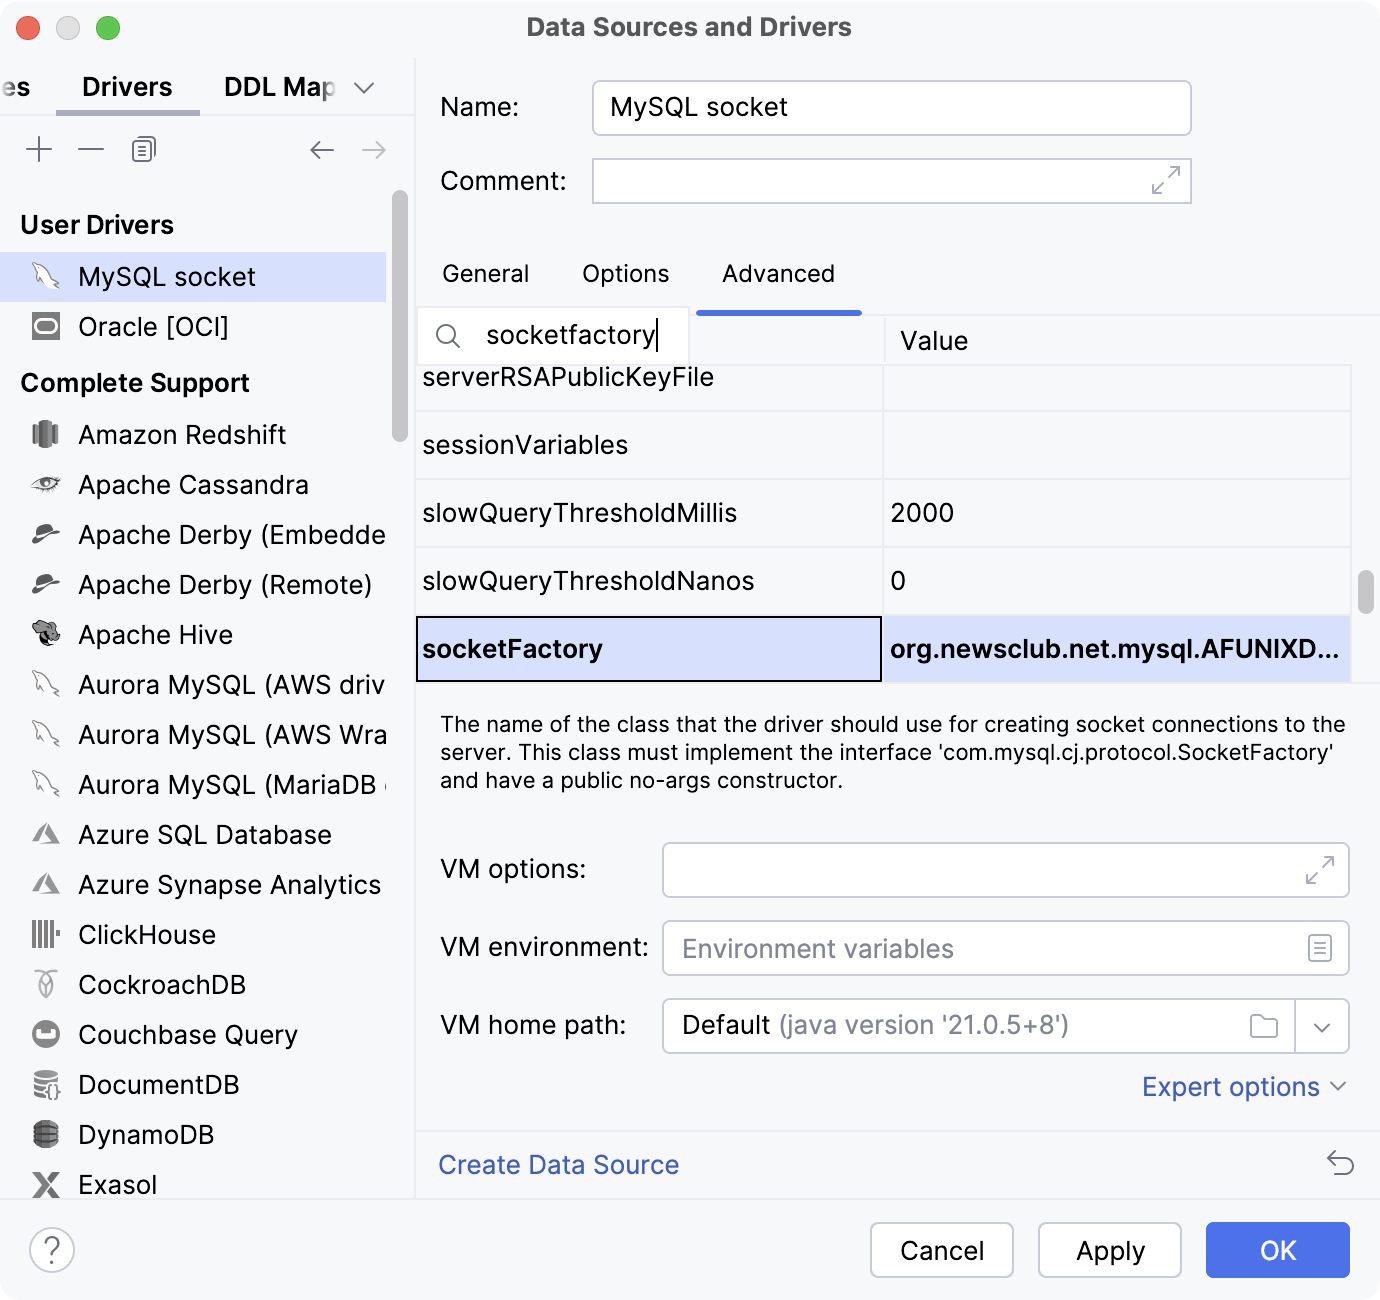Screen dimensions: 1380x1300
Task: Click the Oracle [OCI] driver icon
Action: pyautogui.click(x=46, y=326)
